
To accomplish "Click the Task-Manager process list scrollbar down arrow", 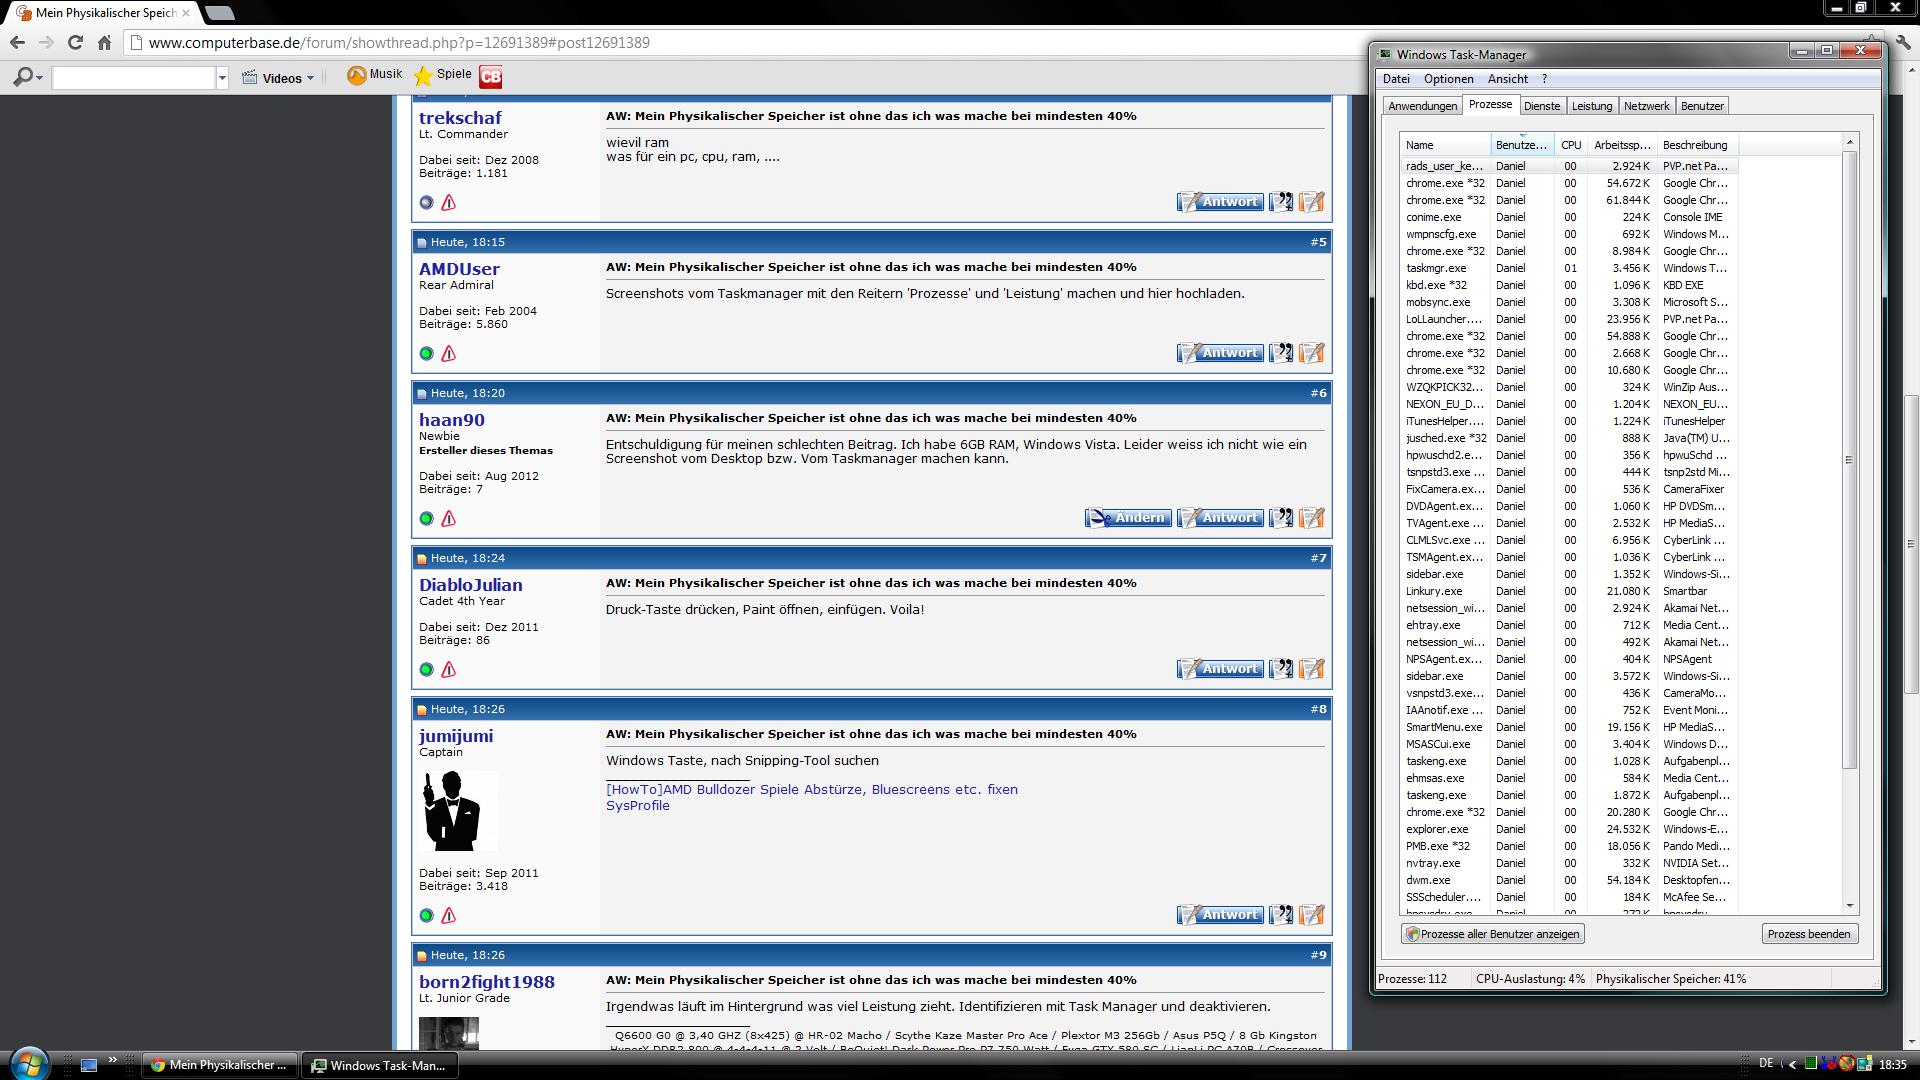I will coord(1849,905).
